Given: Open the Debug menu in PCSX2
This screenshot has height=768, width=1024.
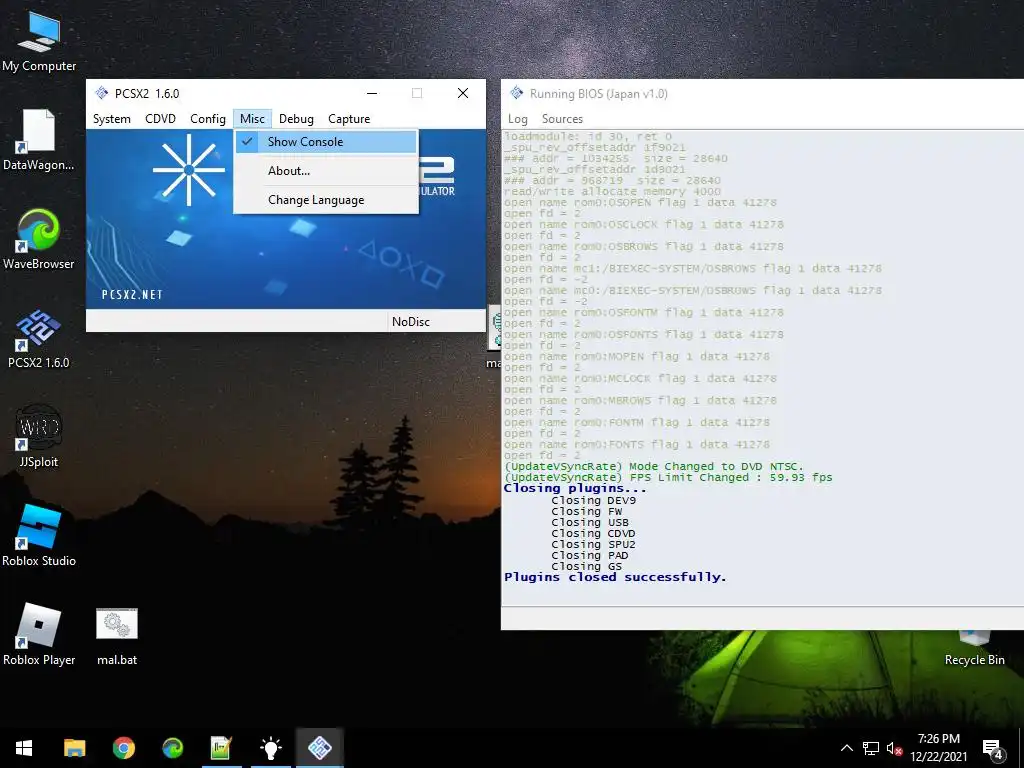Looking at the screenshot, I should click(x=296, y=119).
